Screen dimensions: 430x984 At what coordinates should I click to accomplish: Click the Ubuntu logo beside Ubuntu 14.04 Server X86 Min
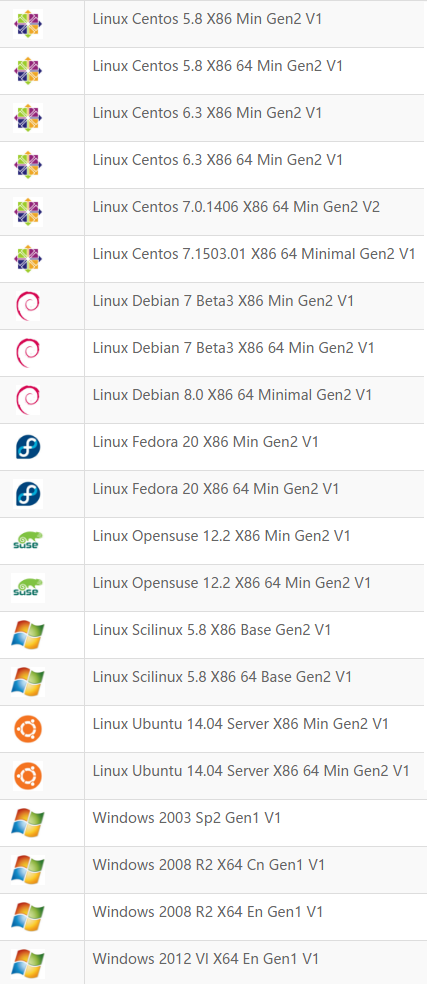pos(28,729)
